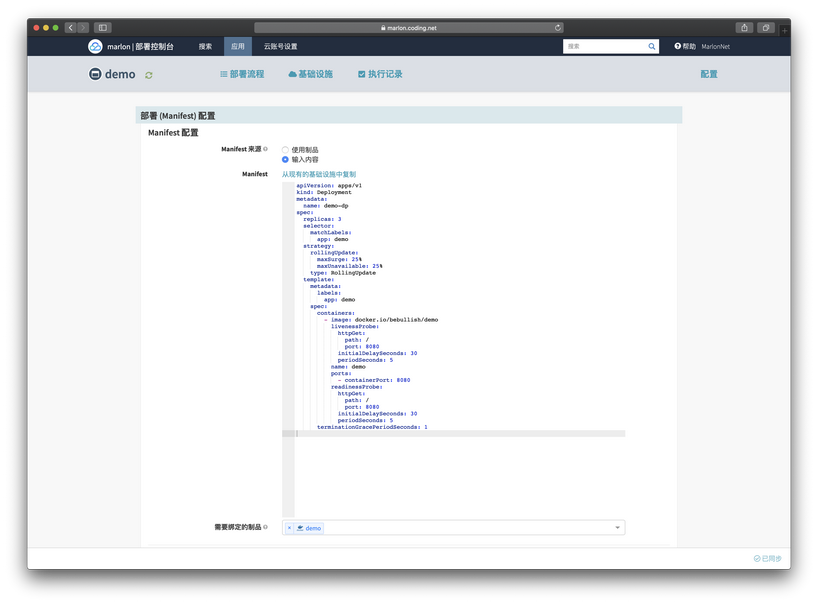The image size is (818, 605).
Task: Refresh the demo application with the green icon
Action: (149, 75)
